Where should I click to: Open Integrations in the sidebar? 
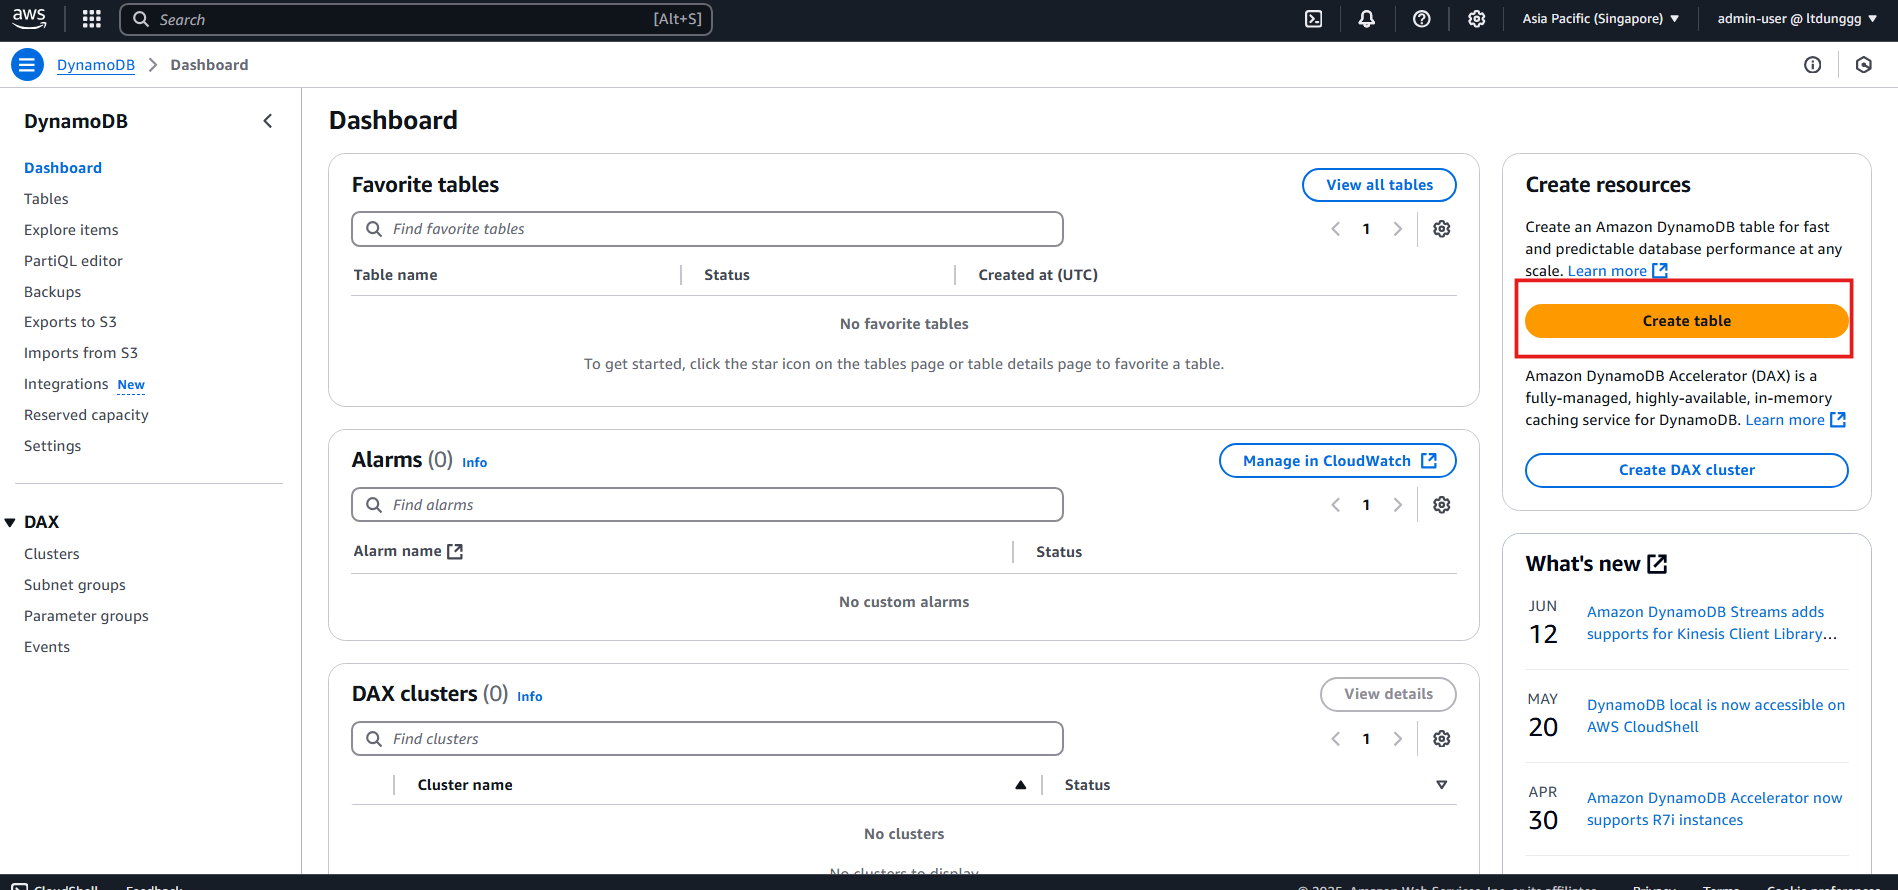tap(66, 384)
